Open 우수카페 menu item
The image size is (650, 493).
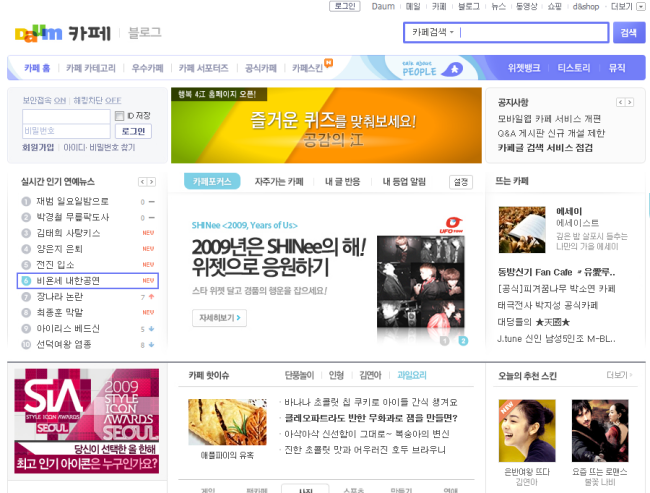click(x=147, y=68)
